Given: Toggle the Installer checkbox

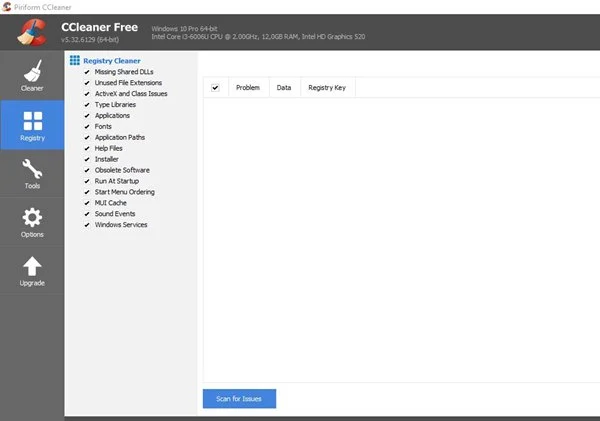Looking at the screenshot, I should point(87,159).
